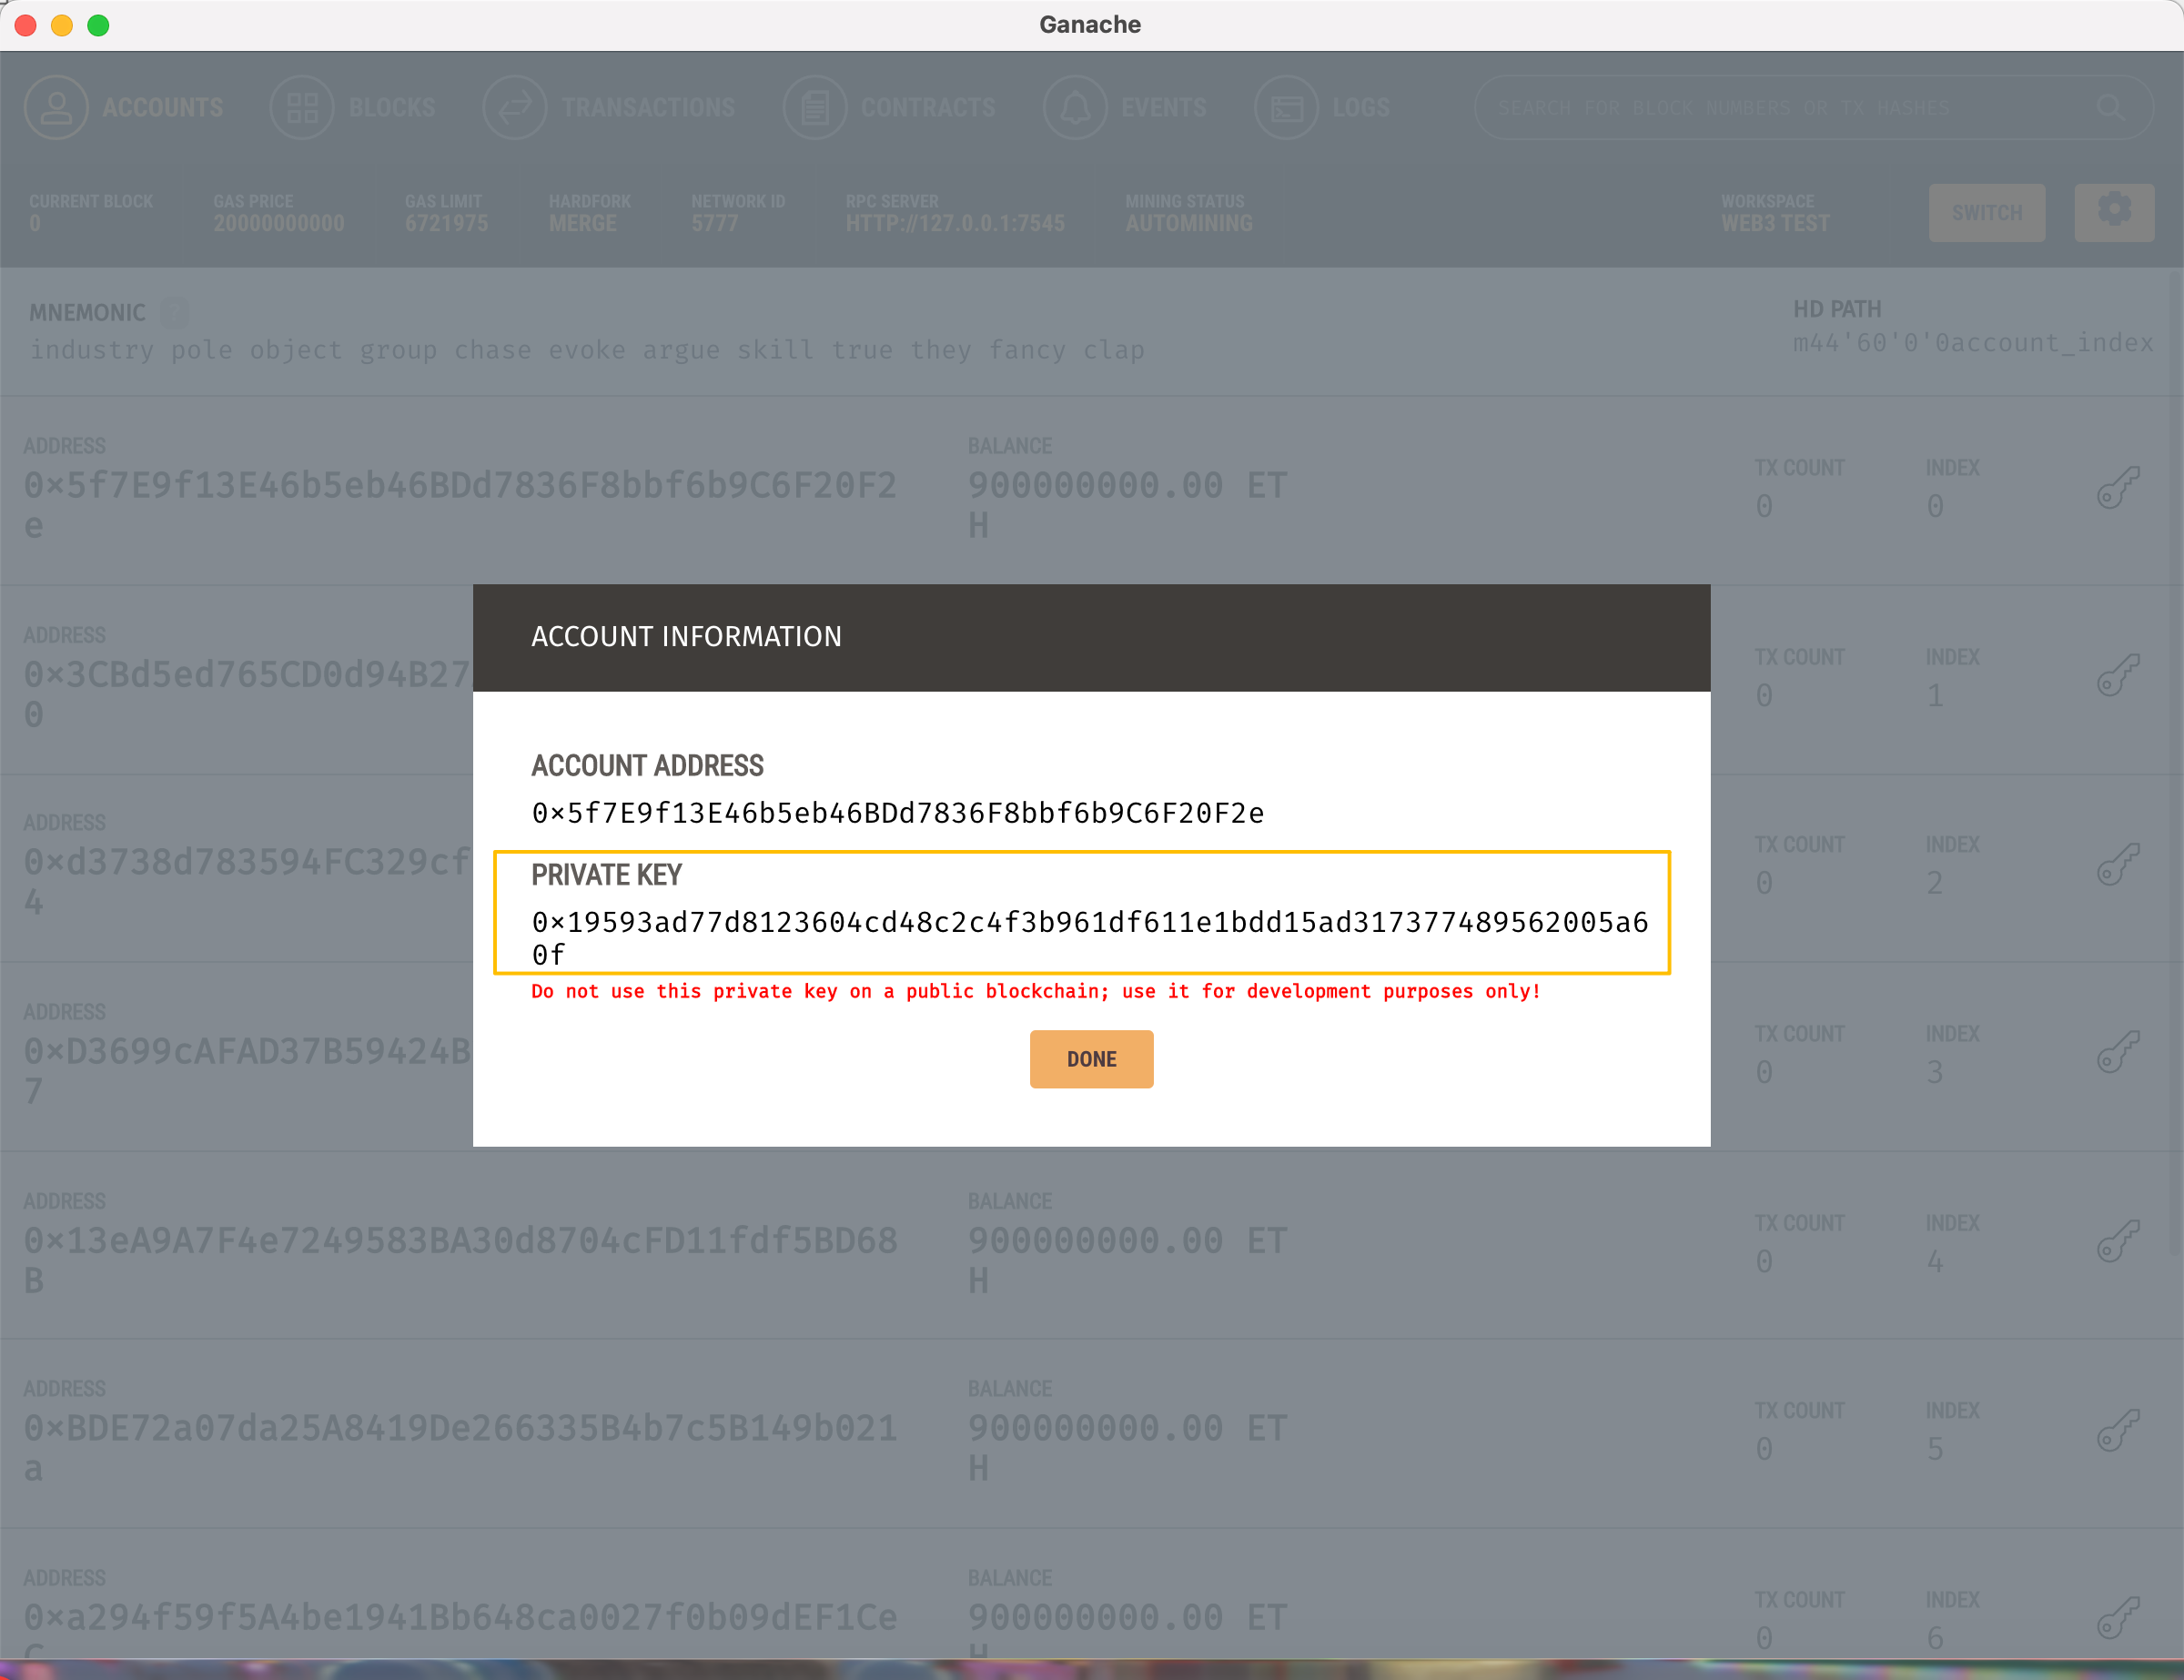
Task: Show private key for index 0 account
Action: [x=2117, y=488]
